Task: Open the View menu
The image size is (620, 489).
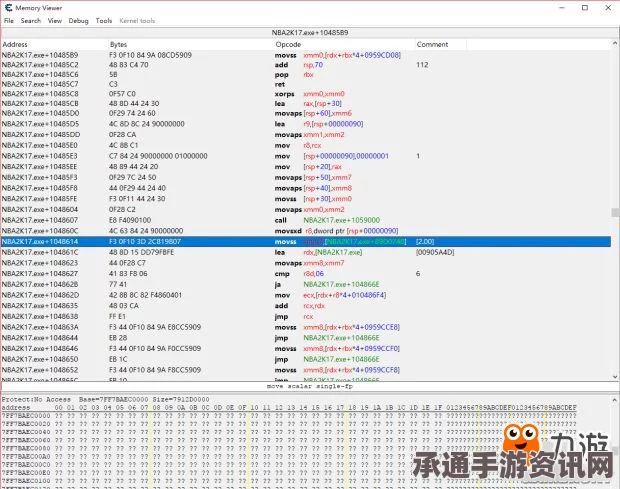Action: (55, 21)
